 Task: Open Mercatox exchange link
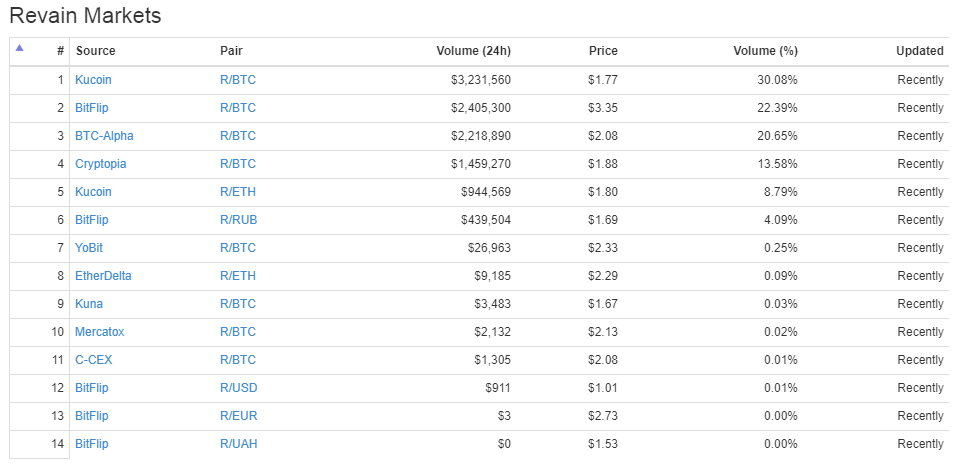tap(99, 332)
